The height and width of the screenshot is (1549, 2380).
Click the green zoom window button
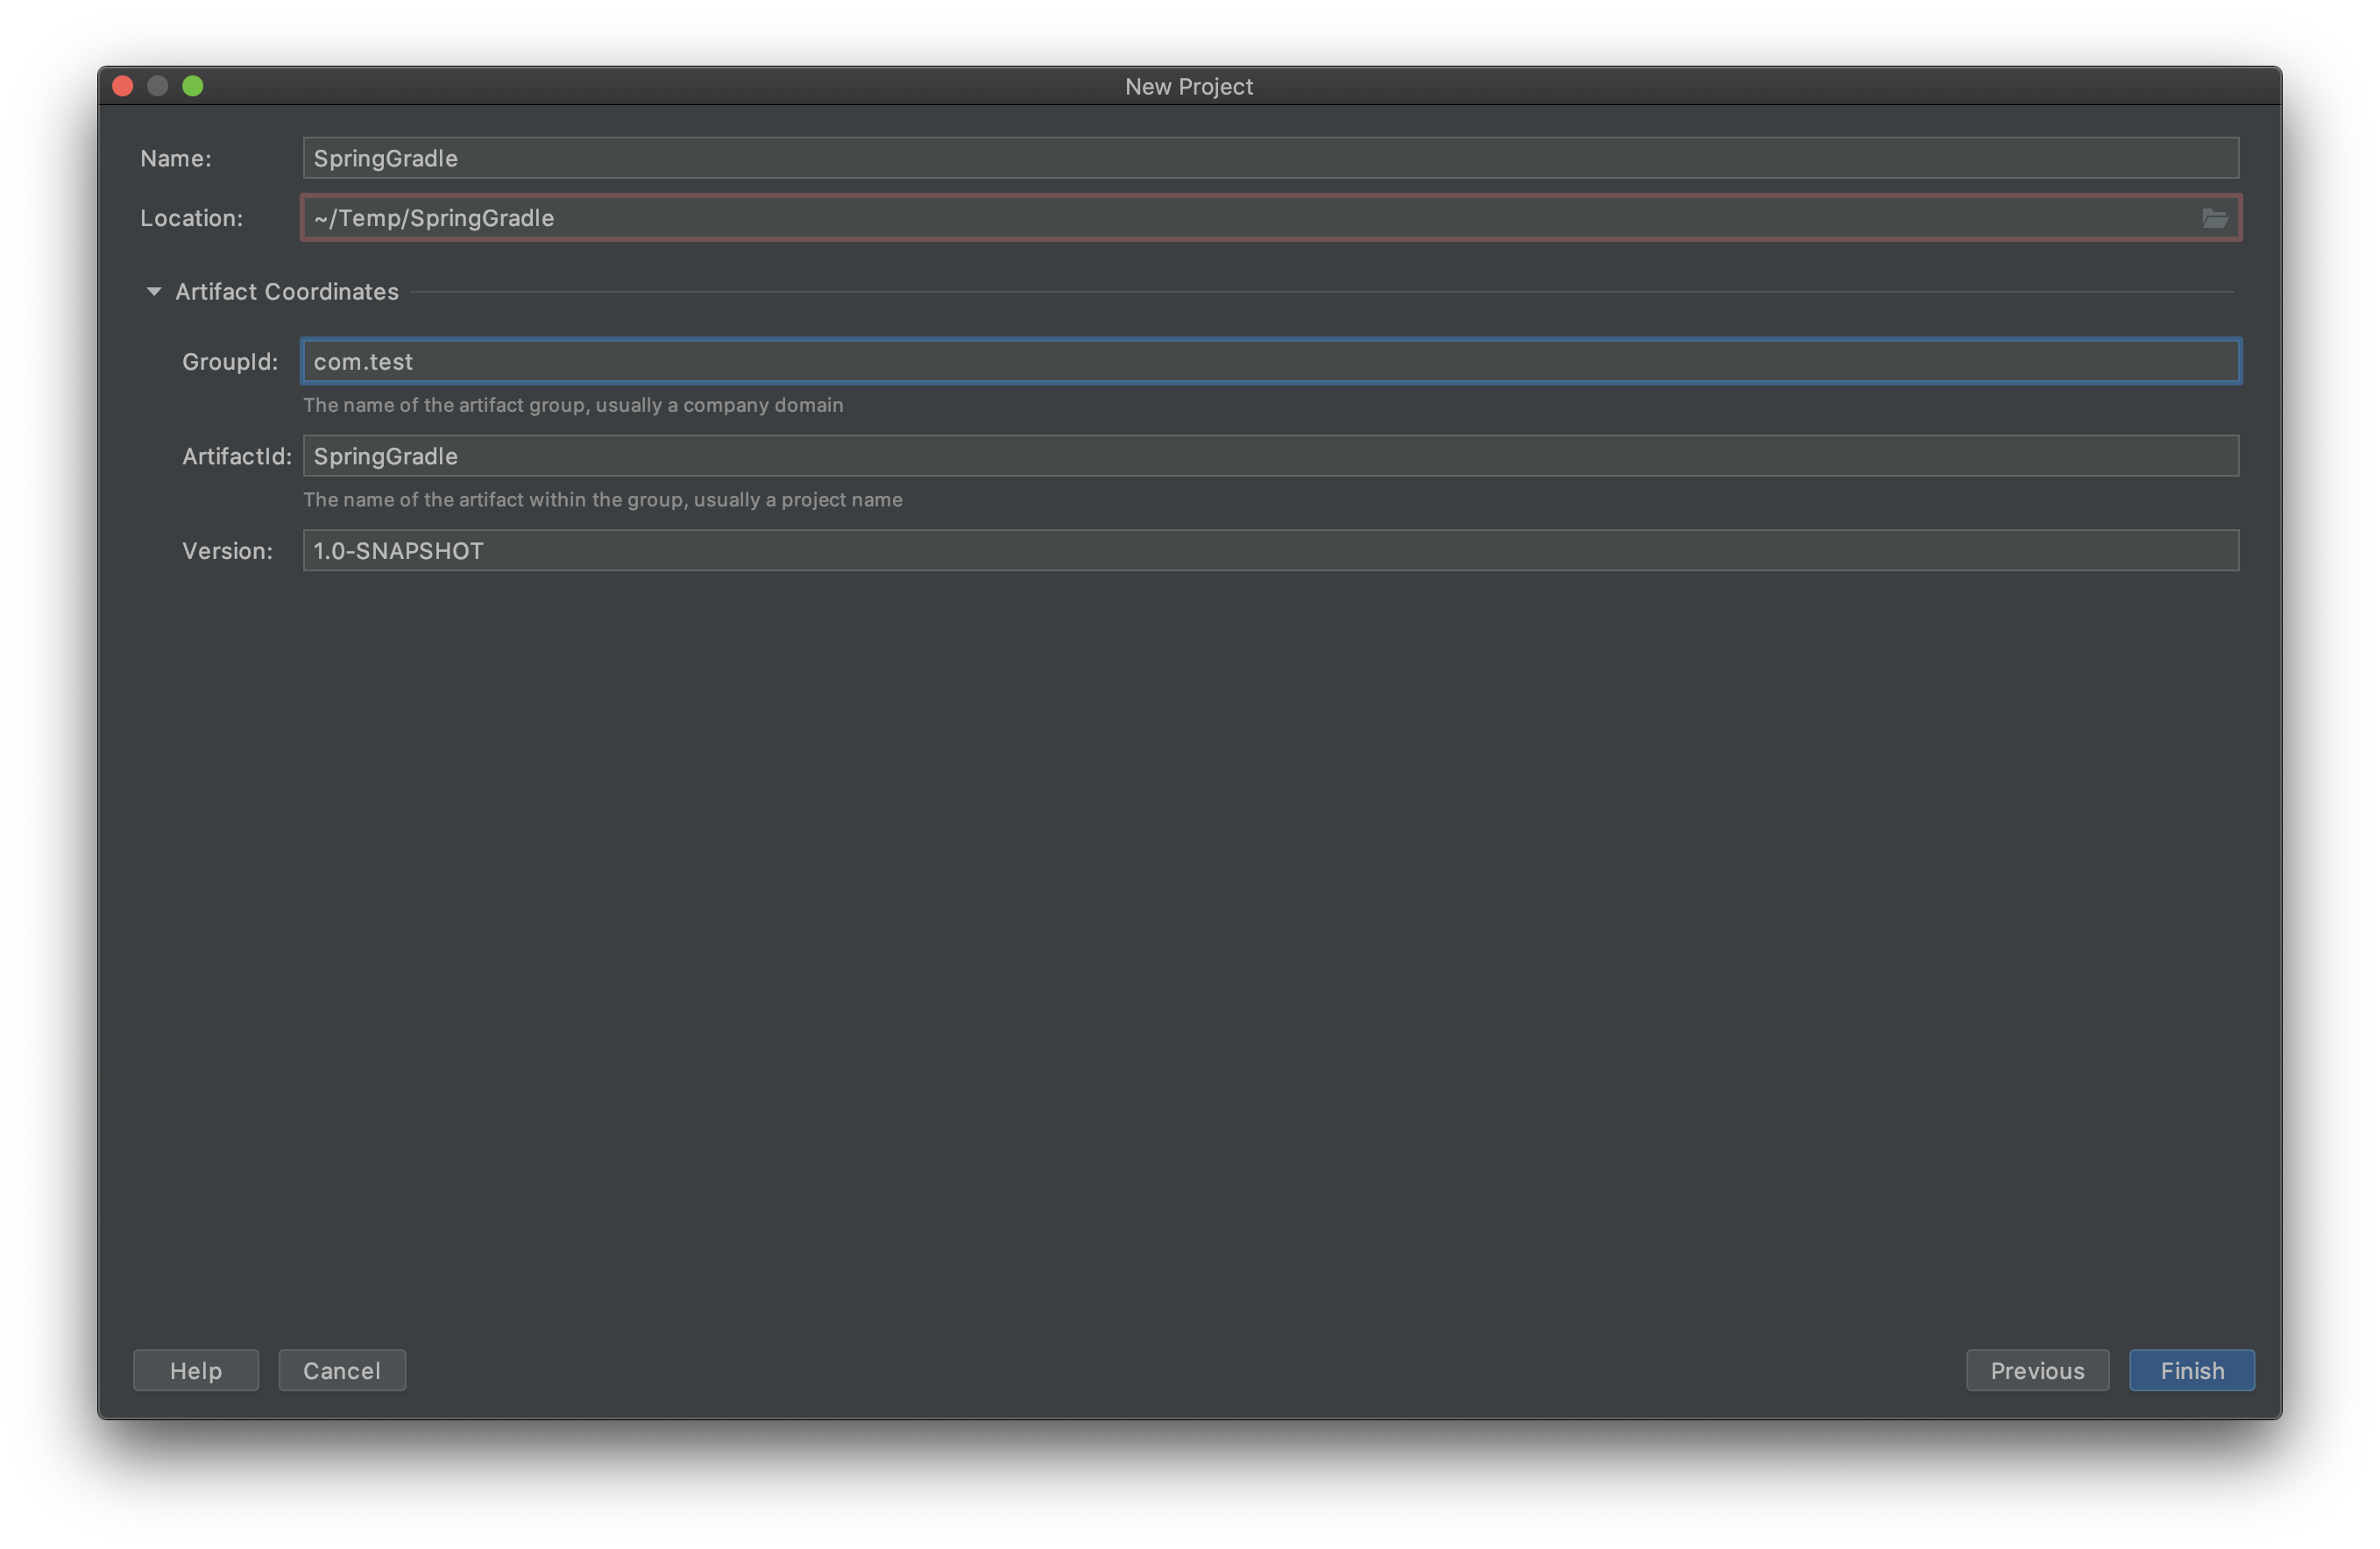(193, 86)
